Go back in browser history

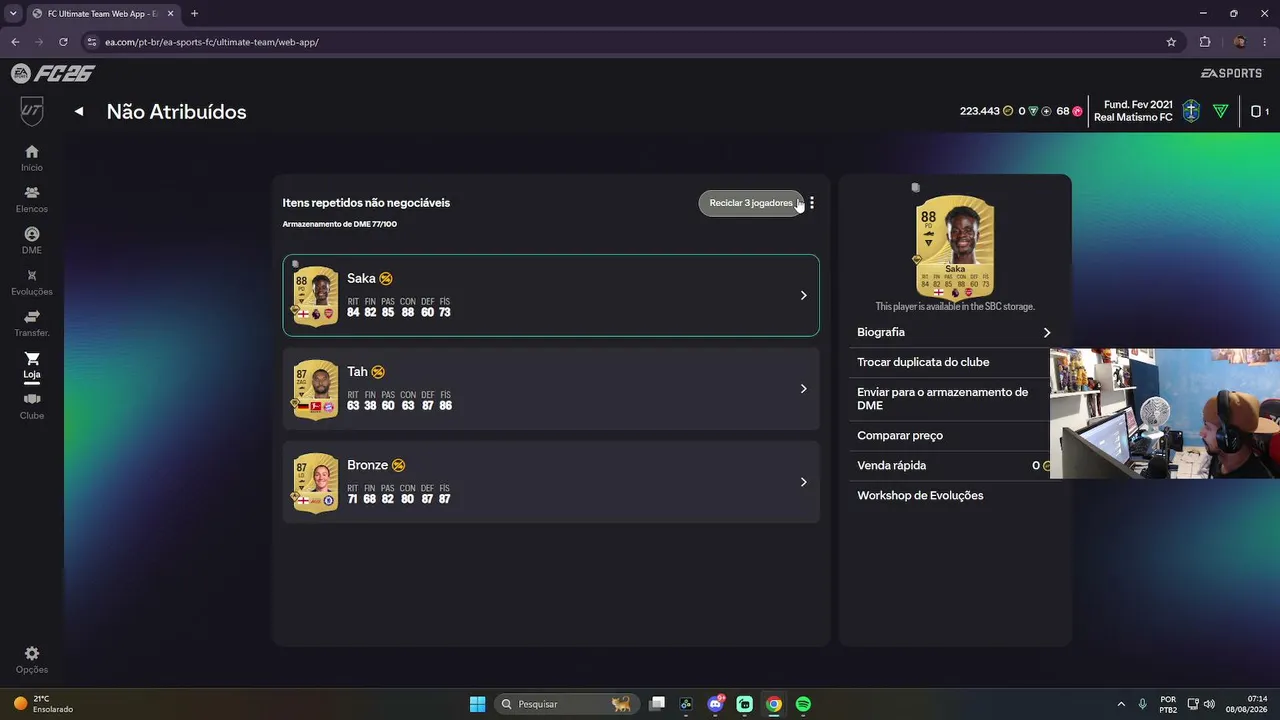(15, 42)
